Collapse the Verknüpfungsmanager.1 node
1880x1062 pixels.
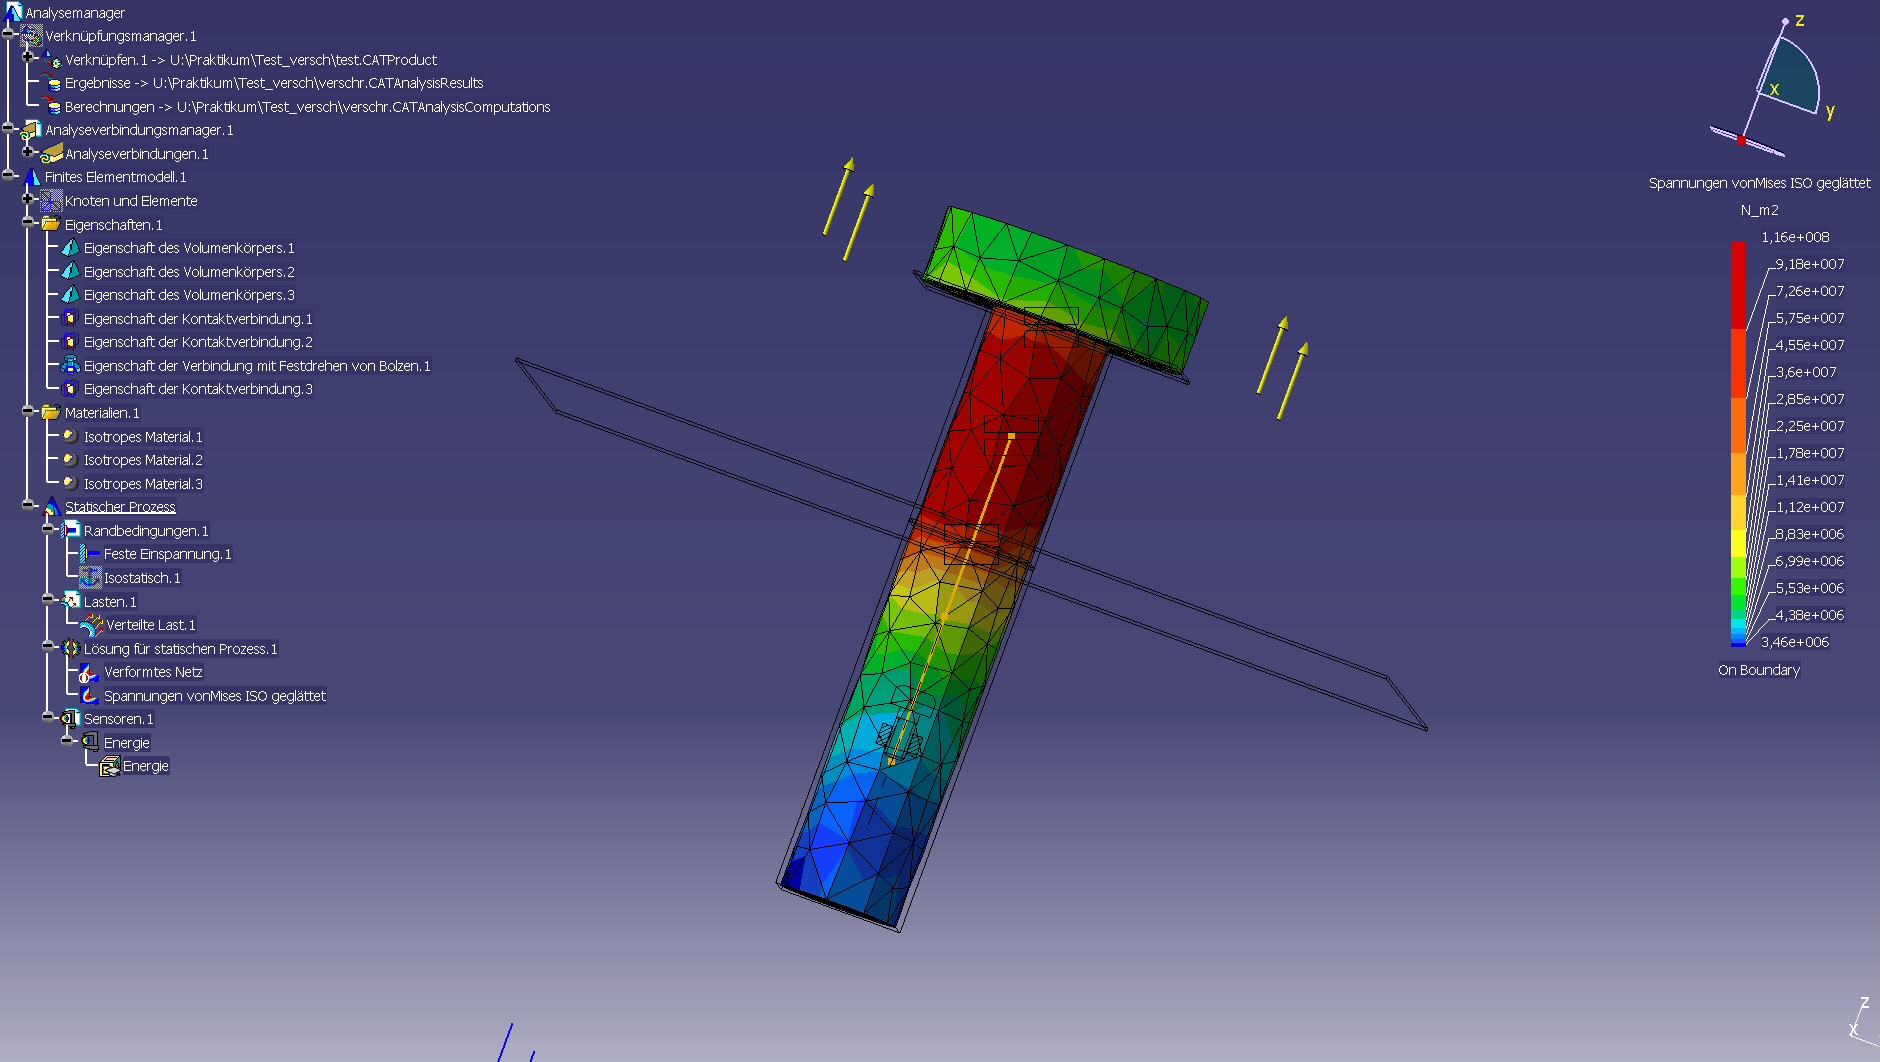click(x=8, y=35)
